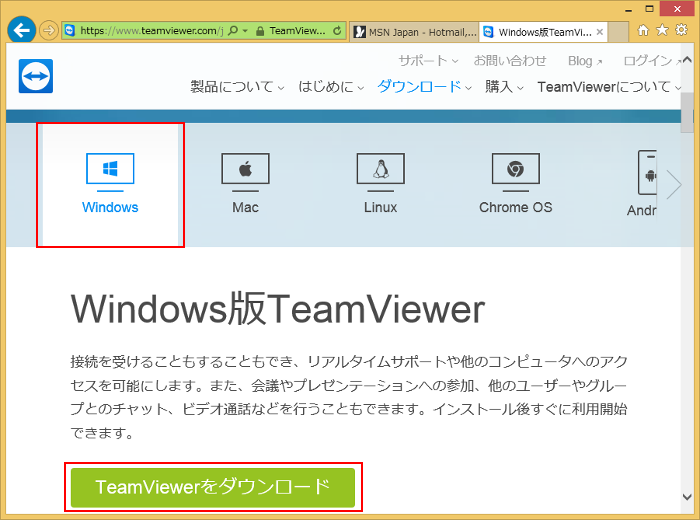Click the TeamViewerをダウンロード button
The height and width of the screenshot is (520, 700).
(213, 487)
